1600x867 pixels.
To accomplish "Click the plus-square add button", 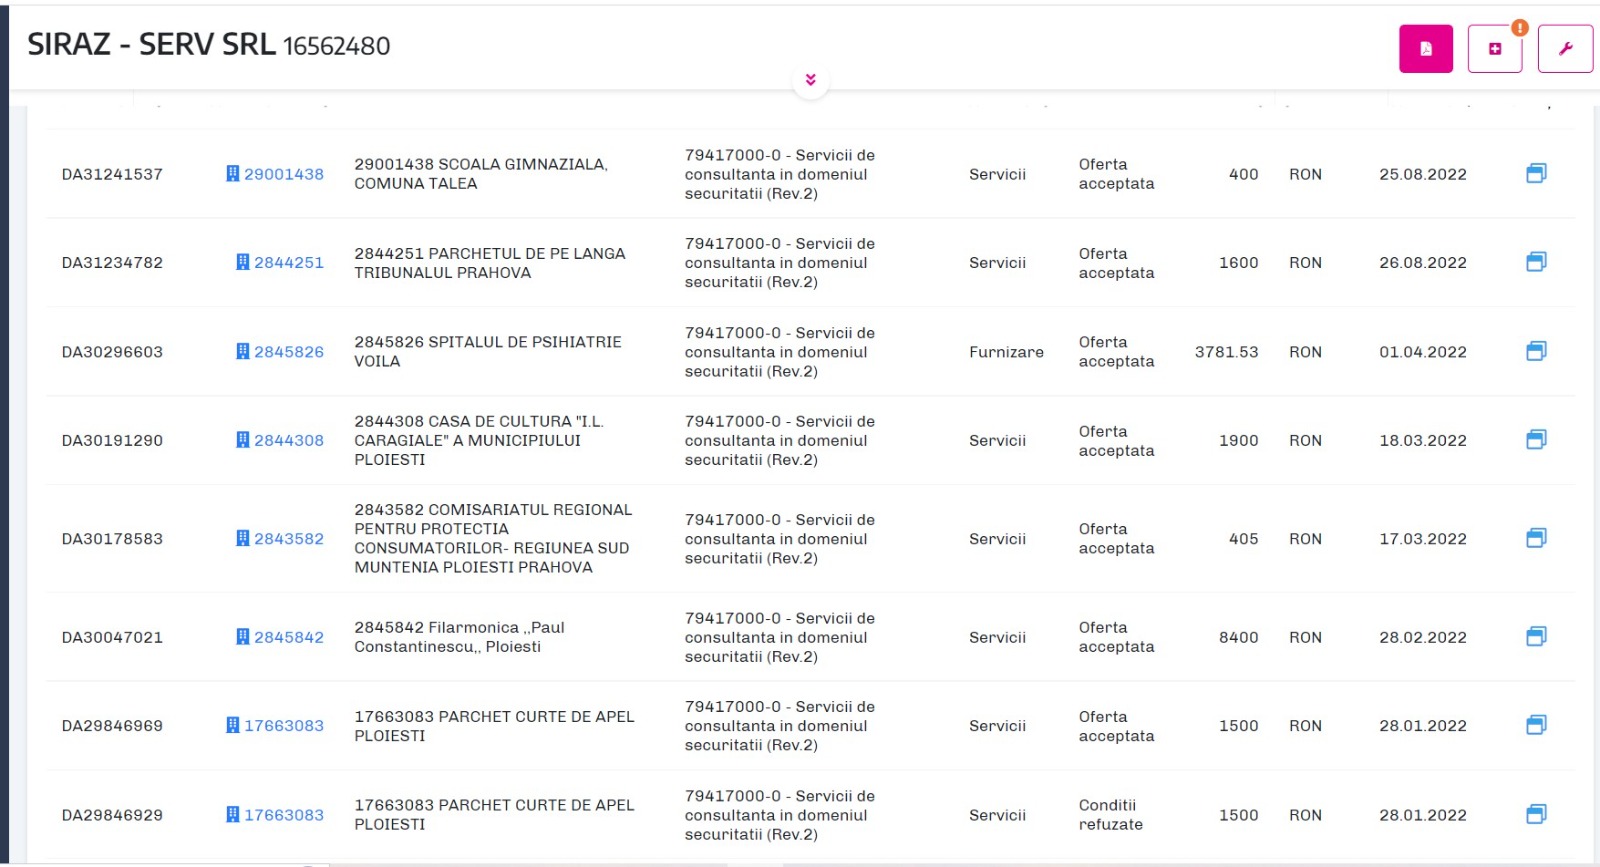I will [1494, 49].
